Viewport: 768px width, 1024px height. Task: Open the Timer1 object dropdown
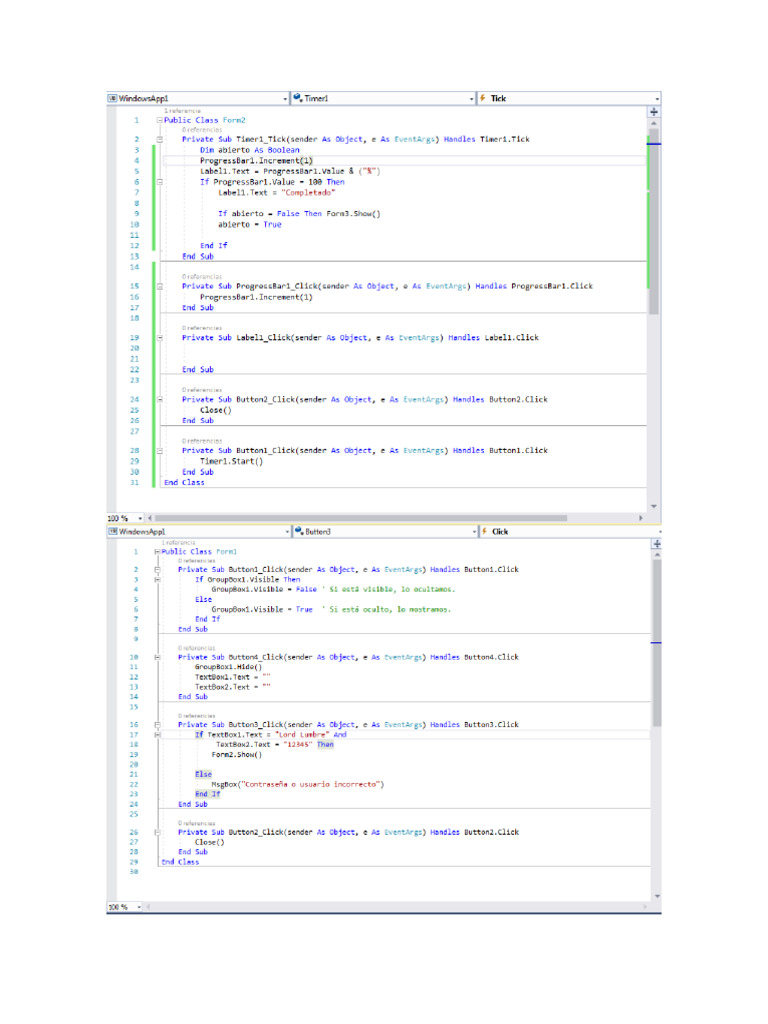[471, 99]
